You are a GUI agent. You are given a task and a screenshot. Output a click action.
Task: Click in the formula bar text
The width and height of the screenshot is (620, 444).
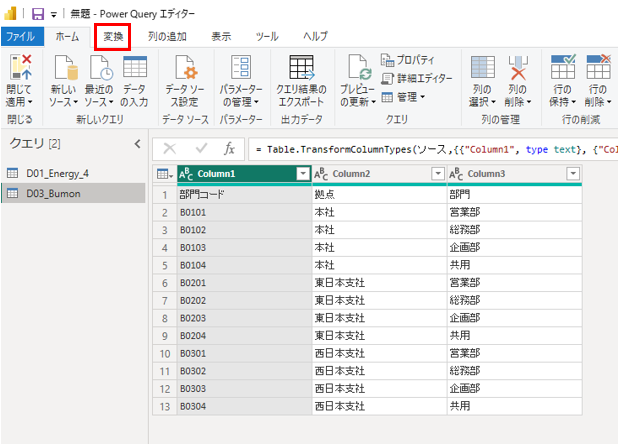(433, 149)
